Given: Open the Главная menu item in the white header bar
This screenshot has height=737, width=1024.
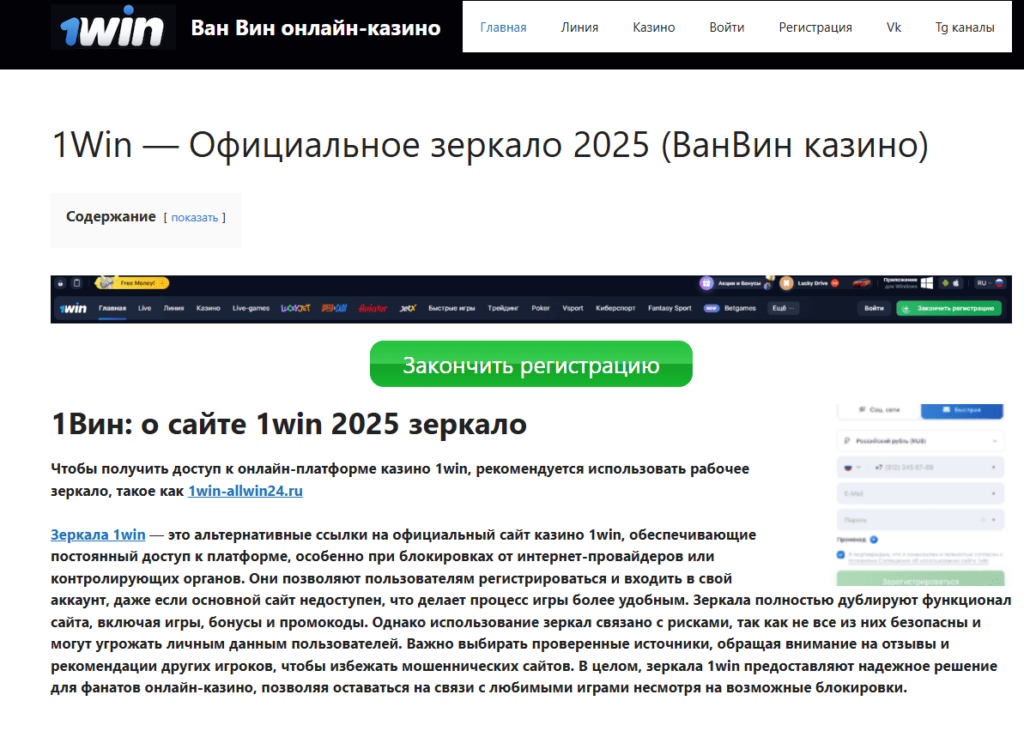Looking at the screenshot, I should (503, 27).
